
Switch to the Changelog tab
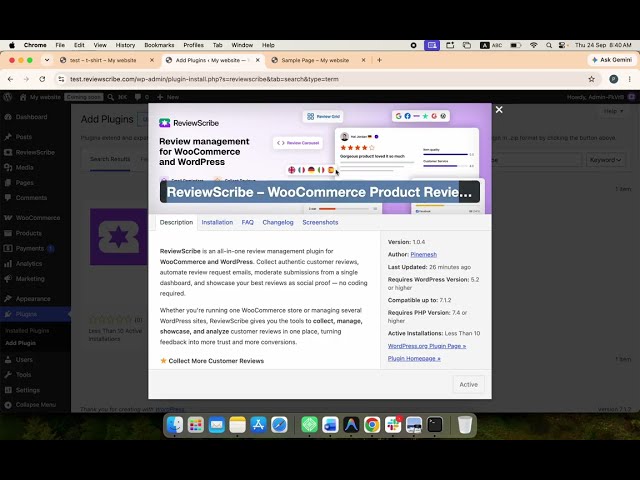(x=278, y=222)
